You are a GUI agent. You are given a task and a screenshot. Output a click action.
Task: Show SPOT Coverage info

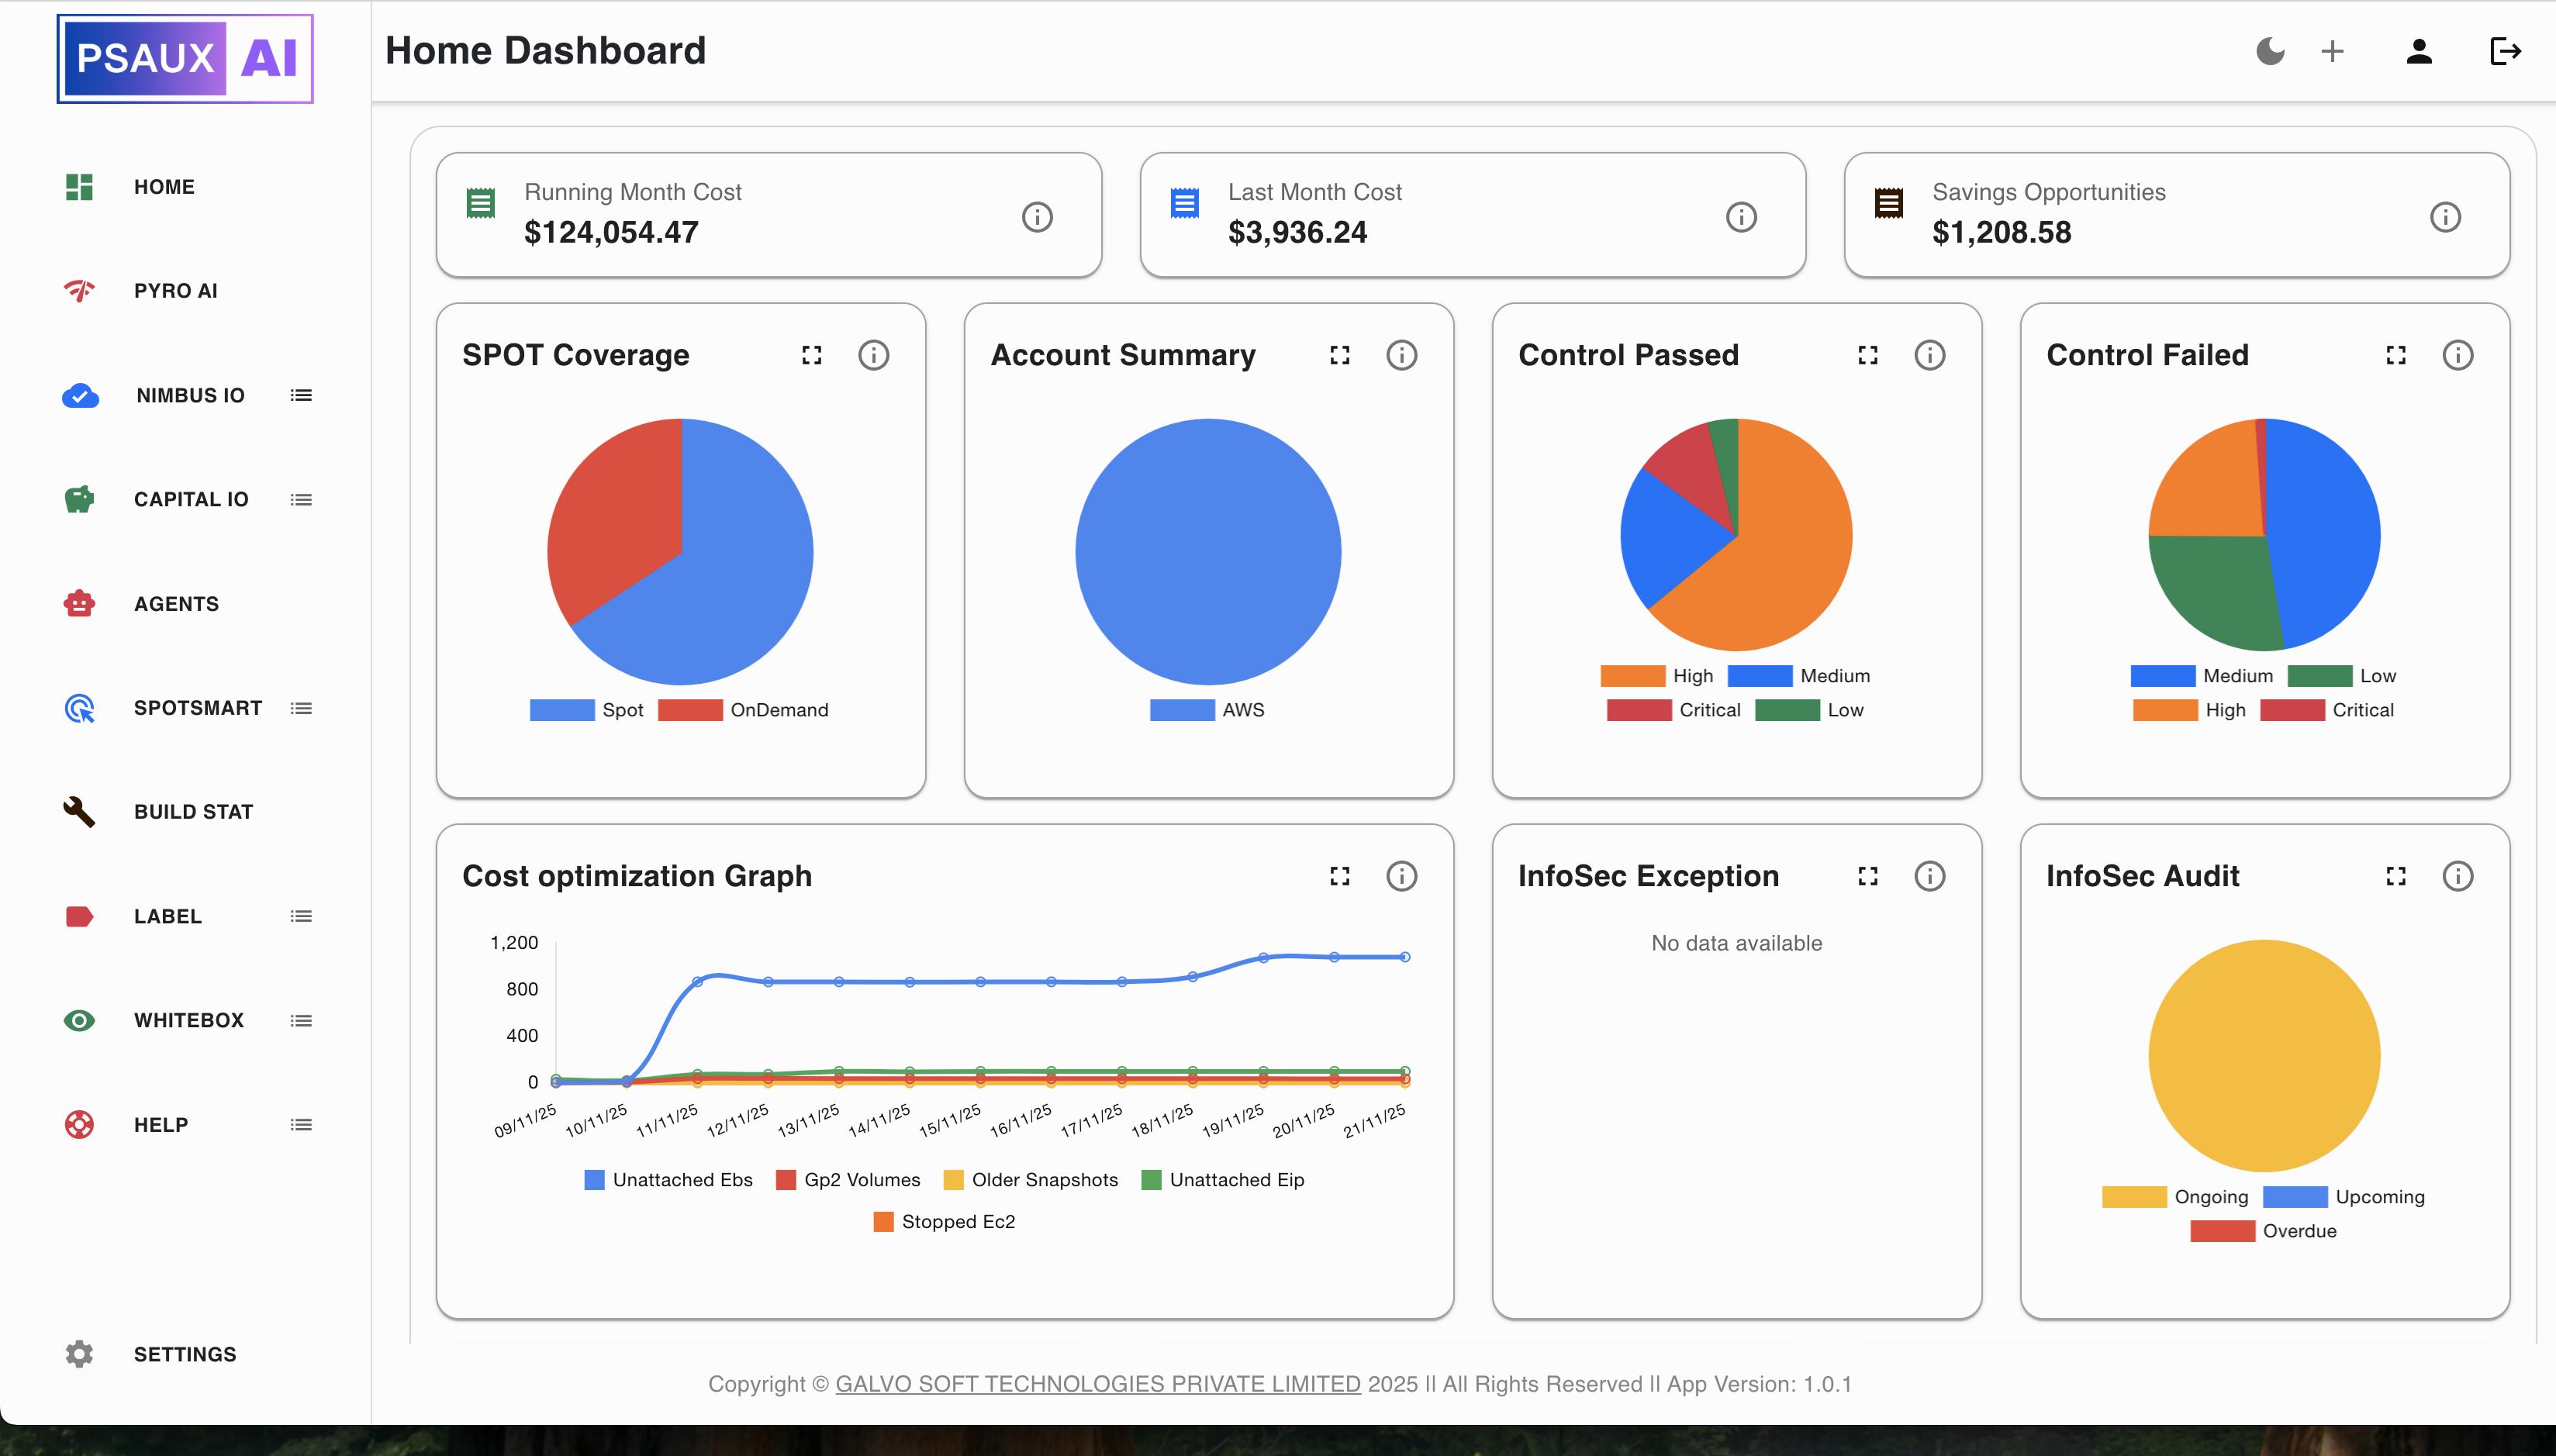[x=873, y=355]
